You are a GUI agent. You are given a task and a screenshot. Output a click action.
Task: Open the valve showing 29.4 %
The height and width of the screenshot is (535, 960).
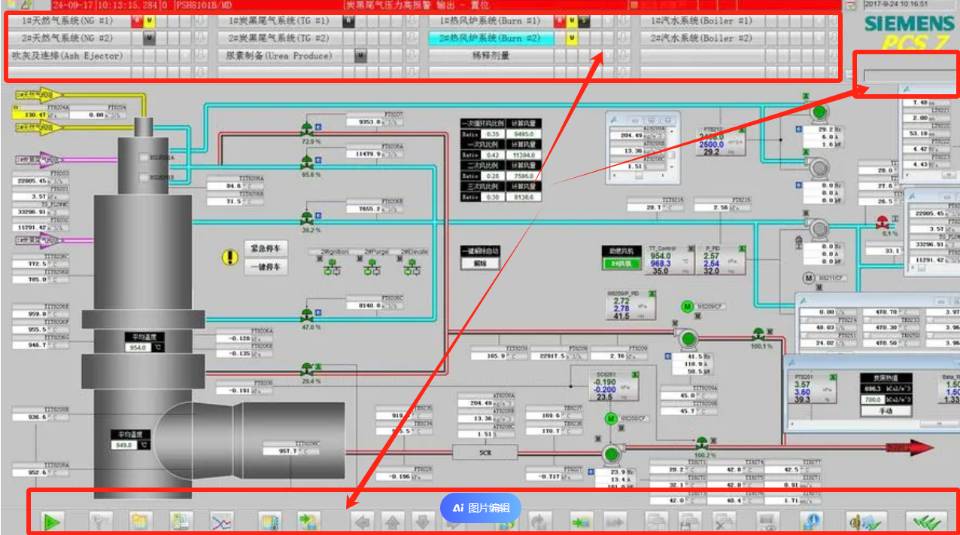(x=307, y=369)
